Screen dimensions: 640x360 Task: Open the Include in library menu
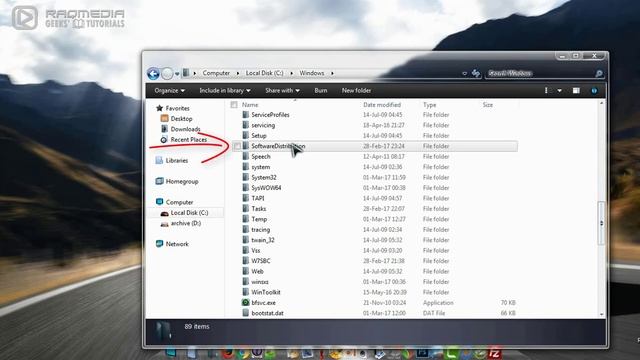[225, 91]
